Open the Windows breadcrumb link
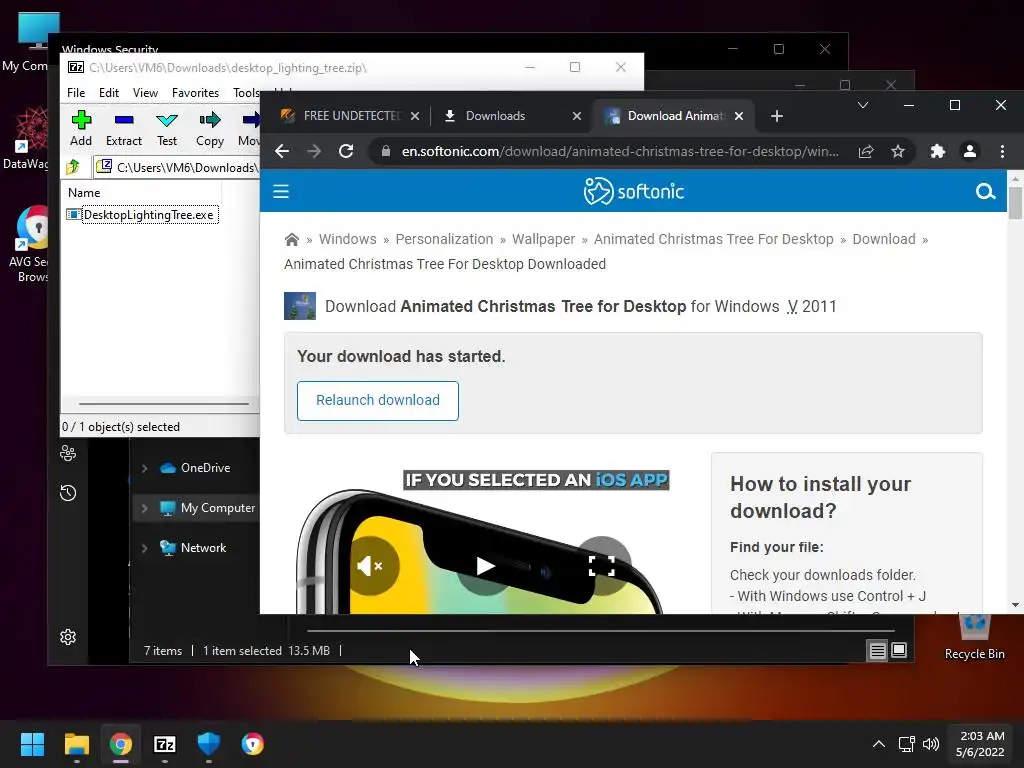Screen dimensions: 1024x768 pyautogui.click(x=347, y=239)
